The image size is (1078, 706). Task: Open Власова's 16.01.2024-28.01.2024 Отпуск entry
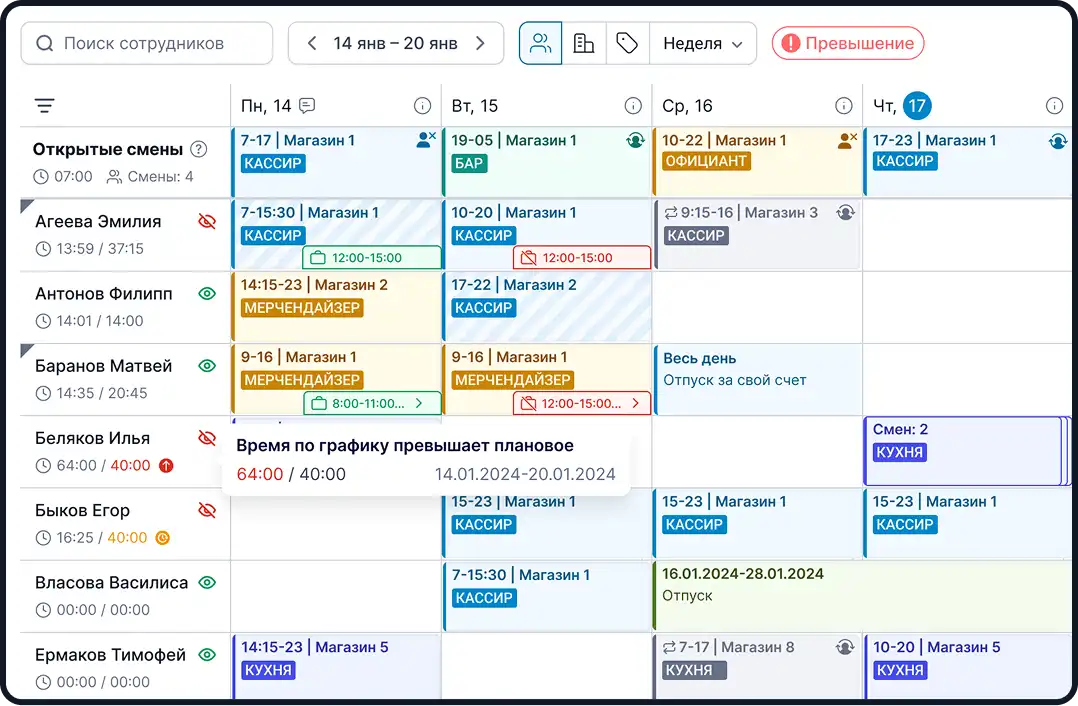[x=863, y=595]
